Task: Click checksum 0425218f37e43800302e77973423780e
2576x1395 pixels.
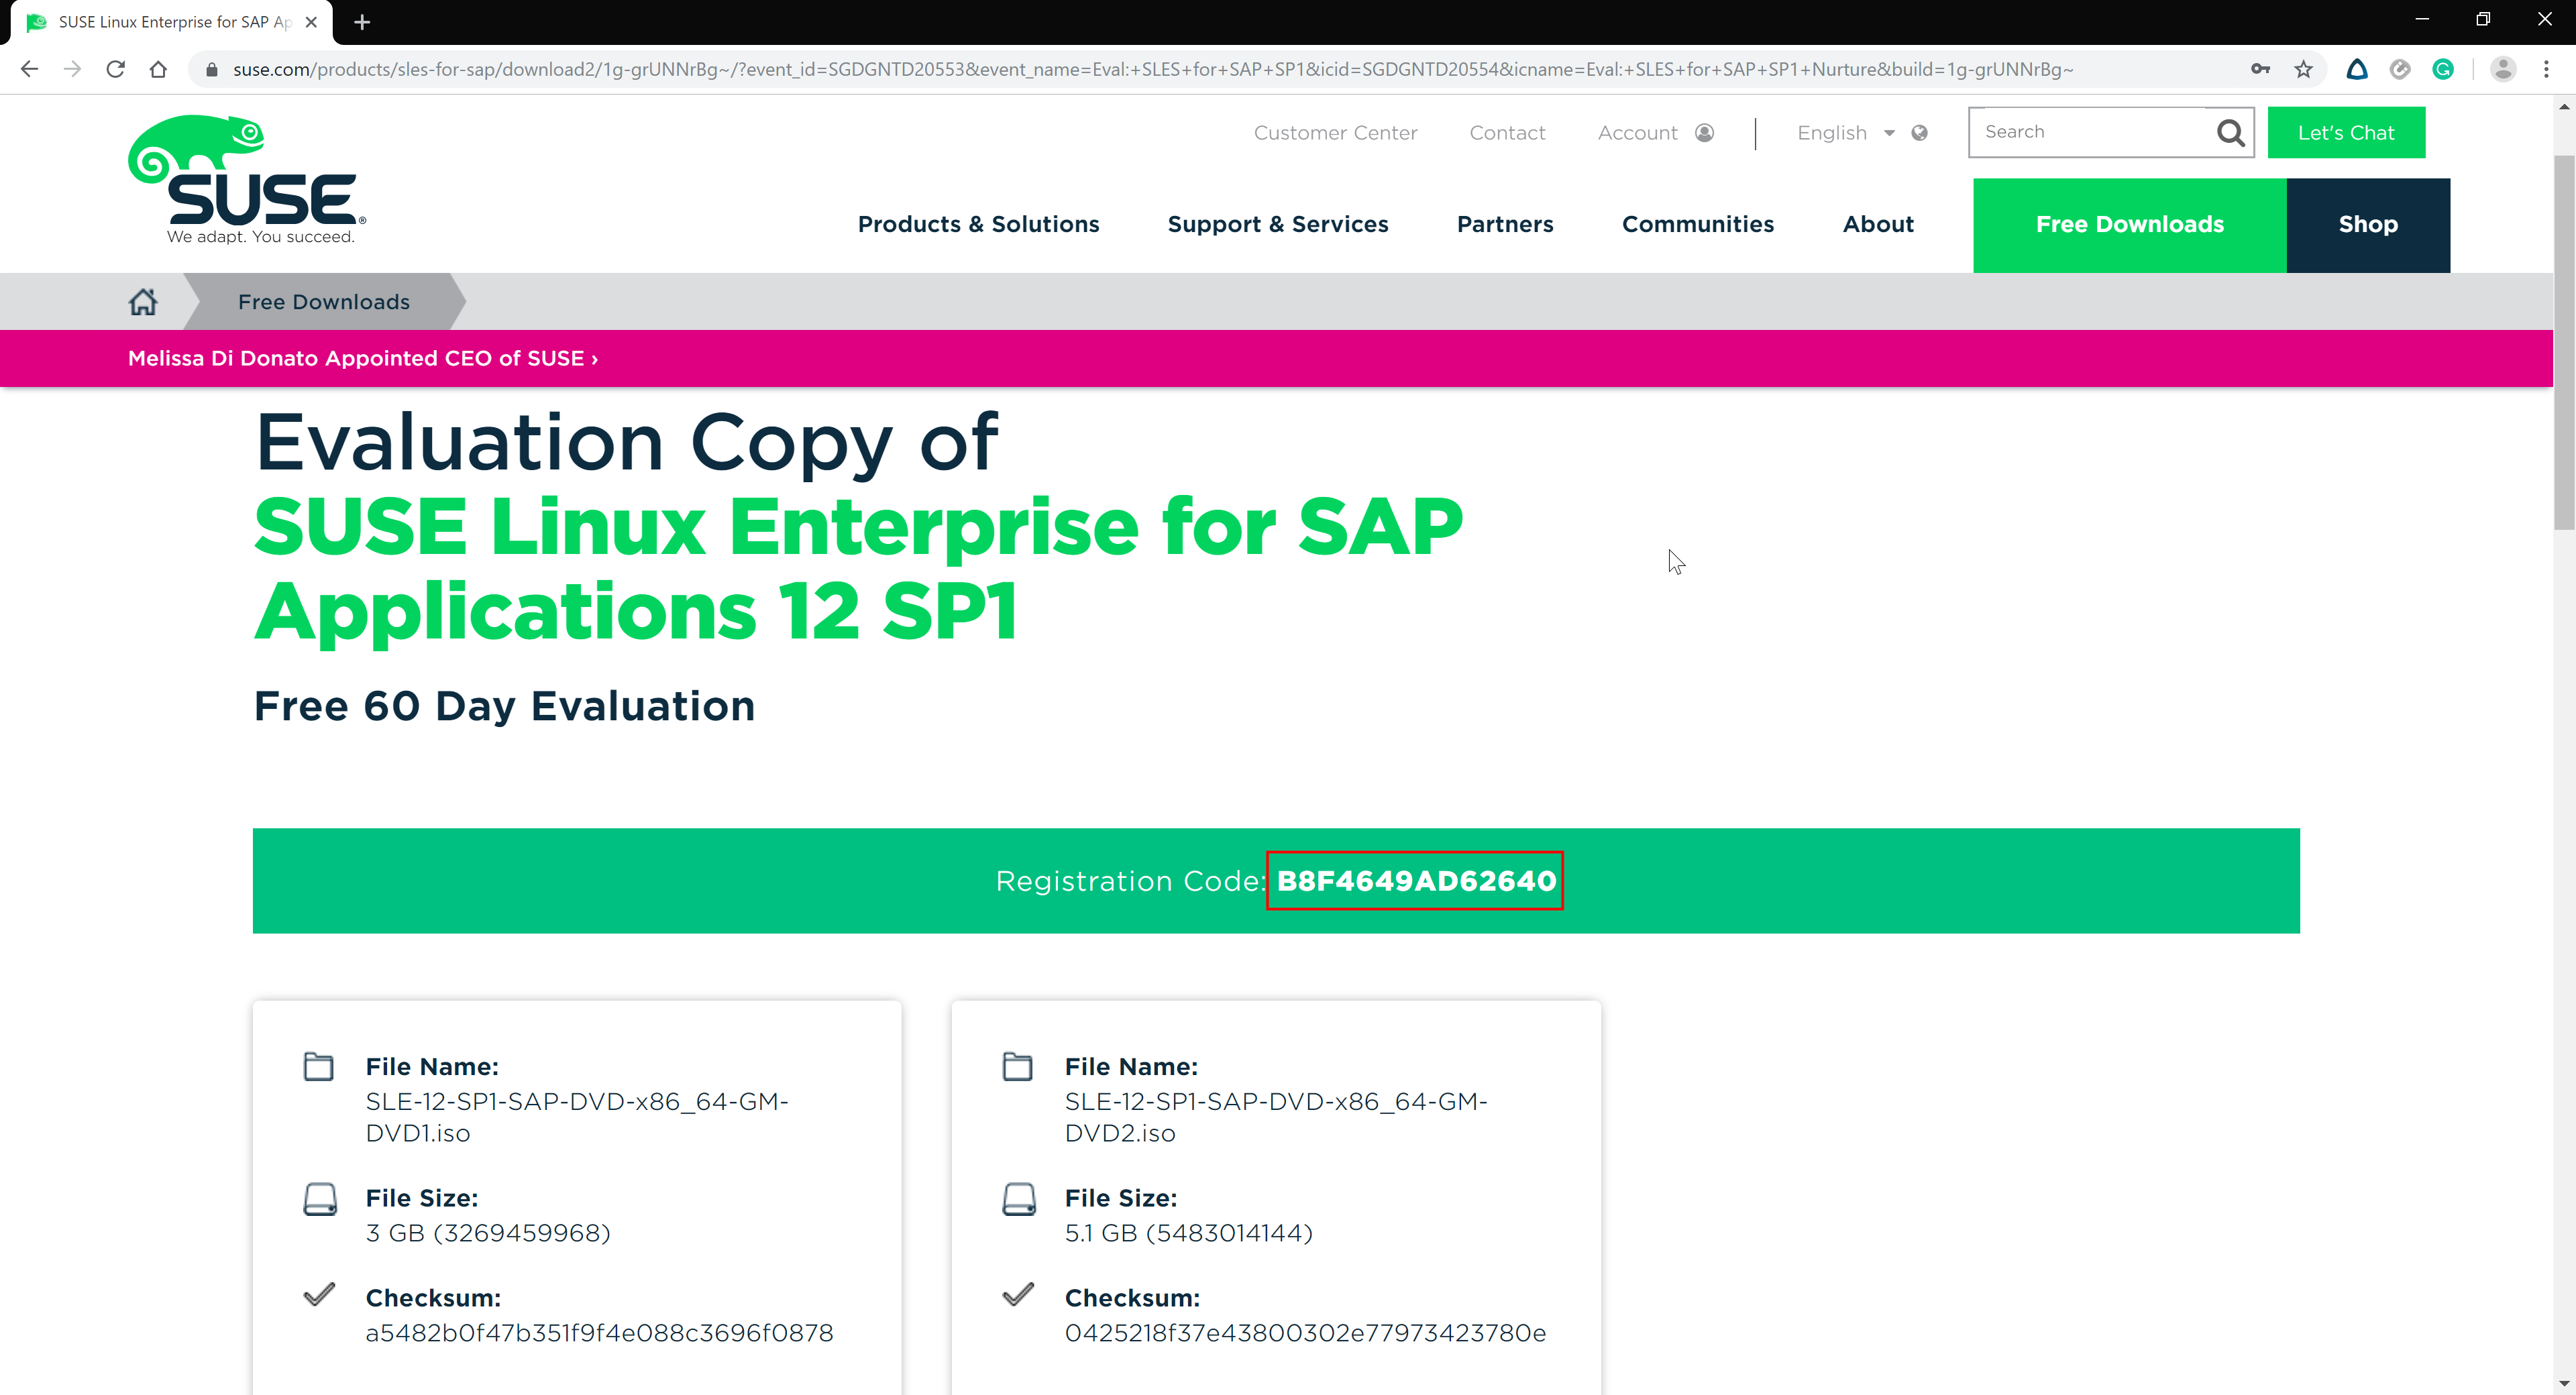Action: [x=1305, y=1333]
